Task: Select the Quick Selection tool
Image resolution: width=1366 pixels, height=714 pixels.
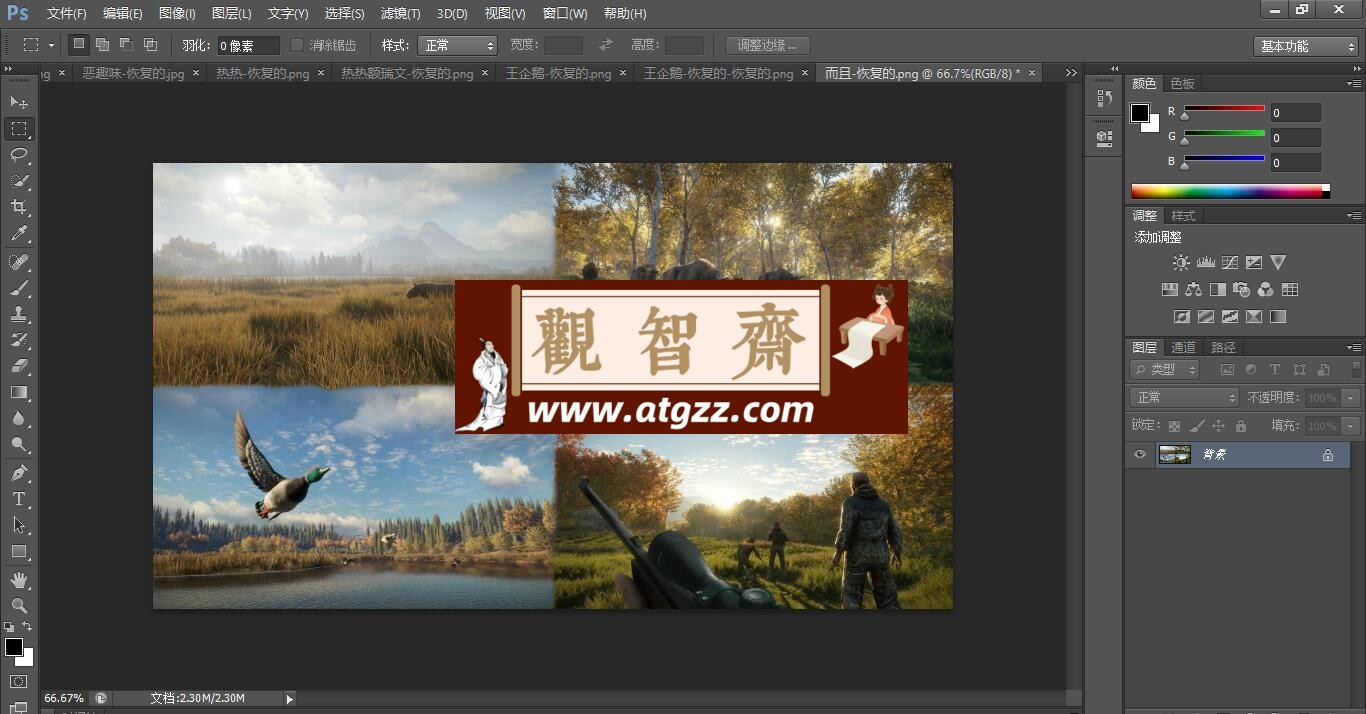Action: (x=19, y=180)
